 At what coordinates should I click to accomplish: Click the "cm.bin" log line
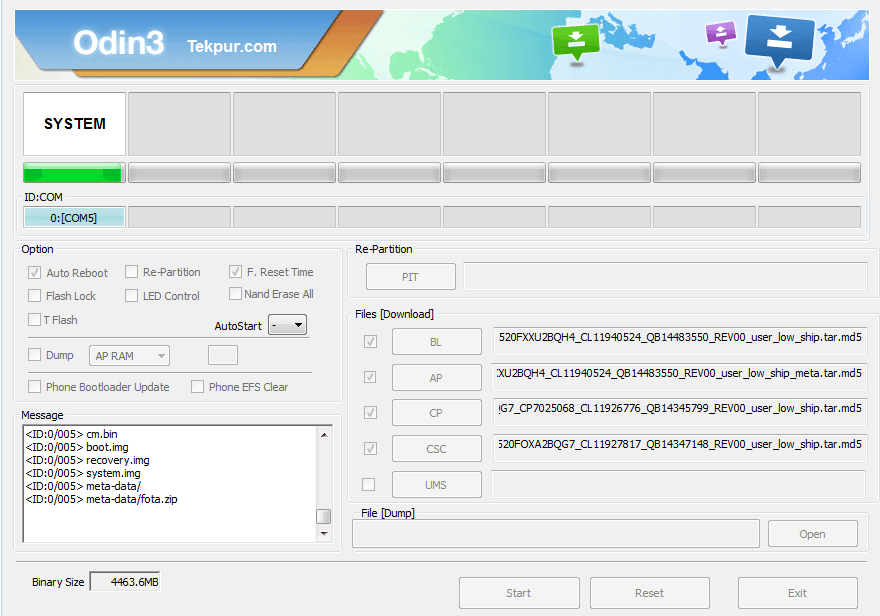[71, 434]
